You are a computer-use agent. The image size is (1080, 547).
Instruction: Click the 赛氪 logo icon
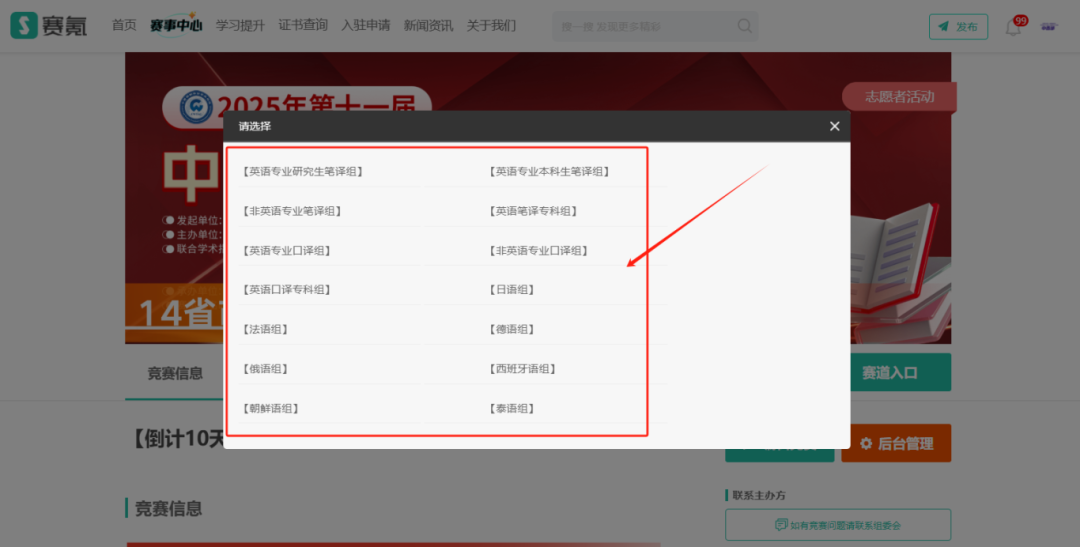pos(23,25)
